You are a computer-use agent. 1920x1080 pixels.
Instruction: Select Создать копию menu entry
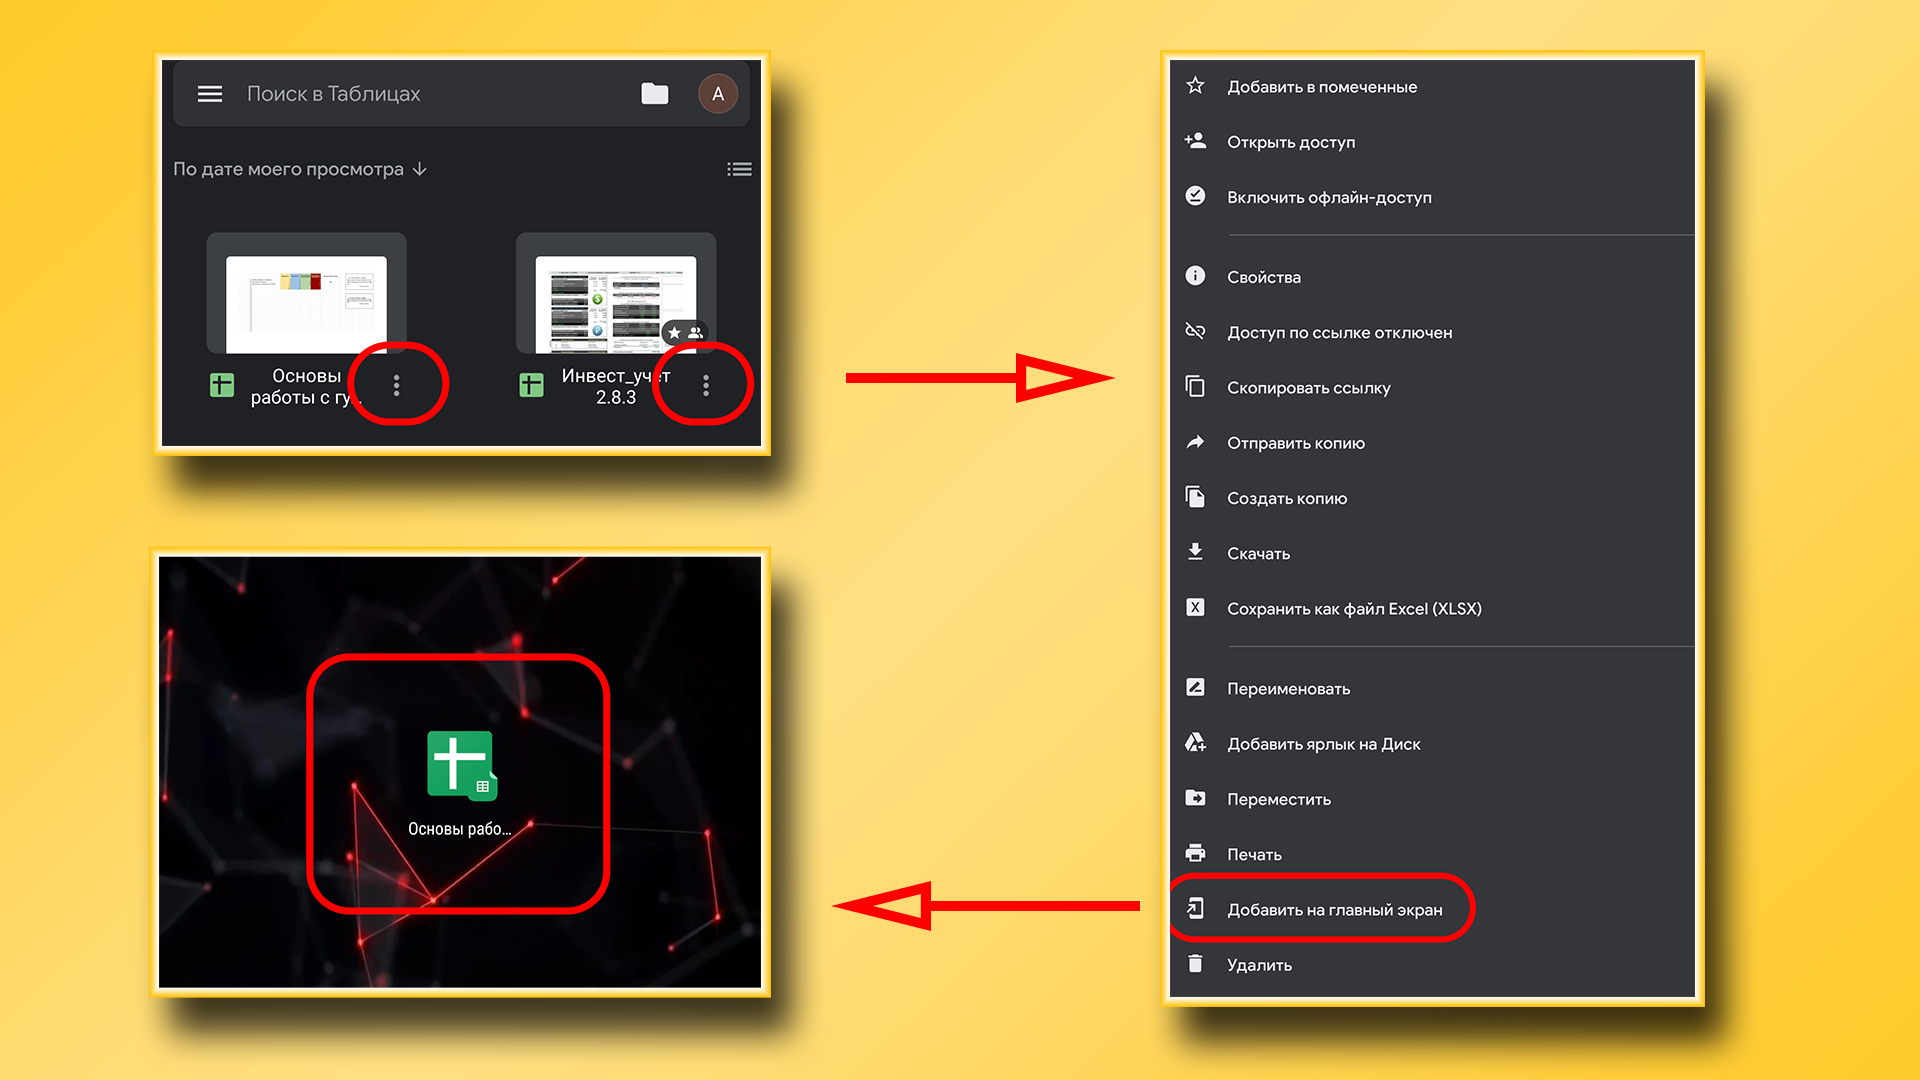[1432, 498]
